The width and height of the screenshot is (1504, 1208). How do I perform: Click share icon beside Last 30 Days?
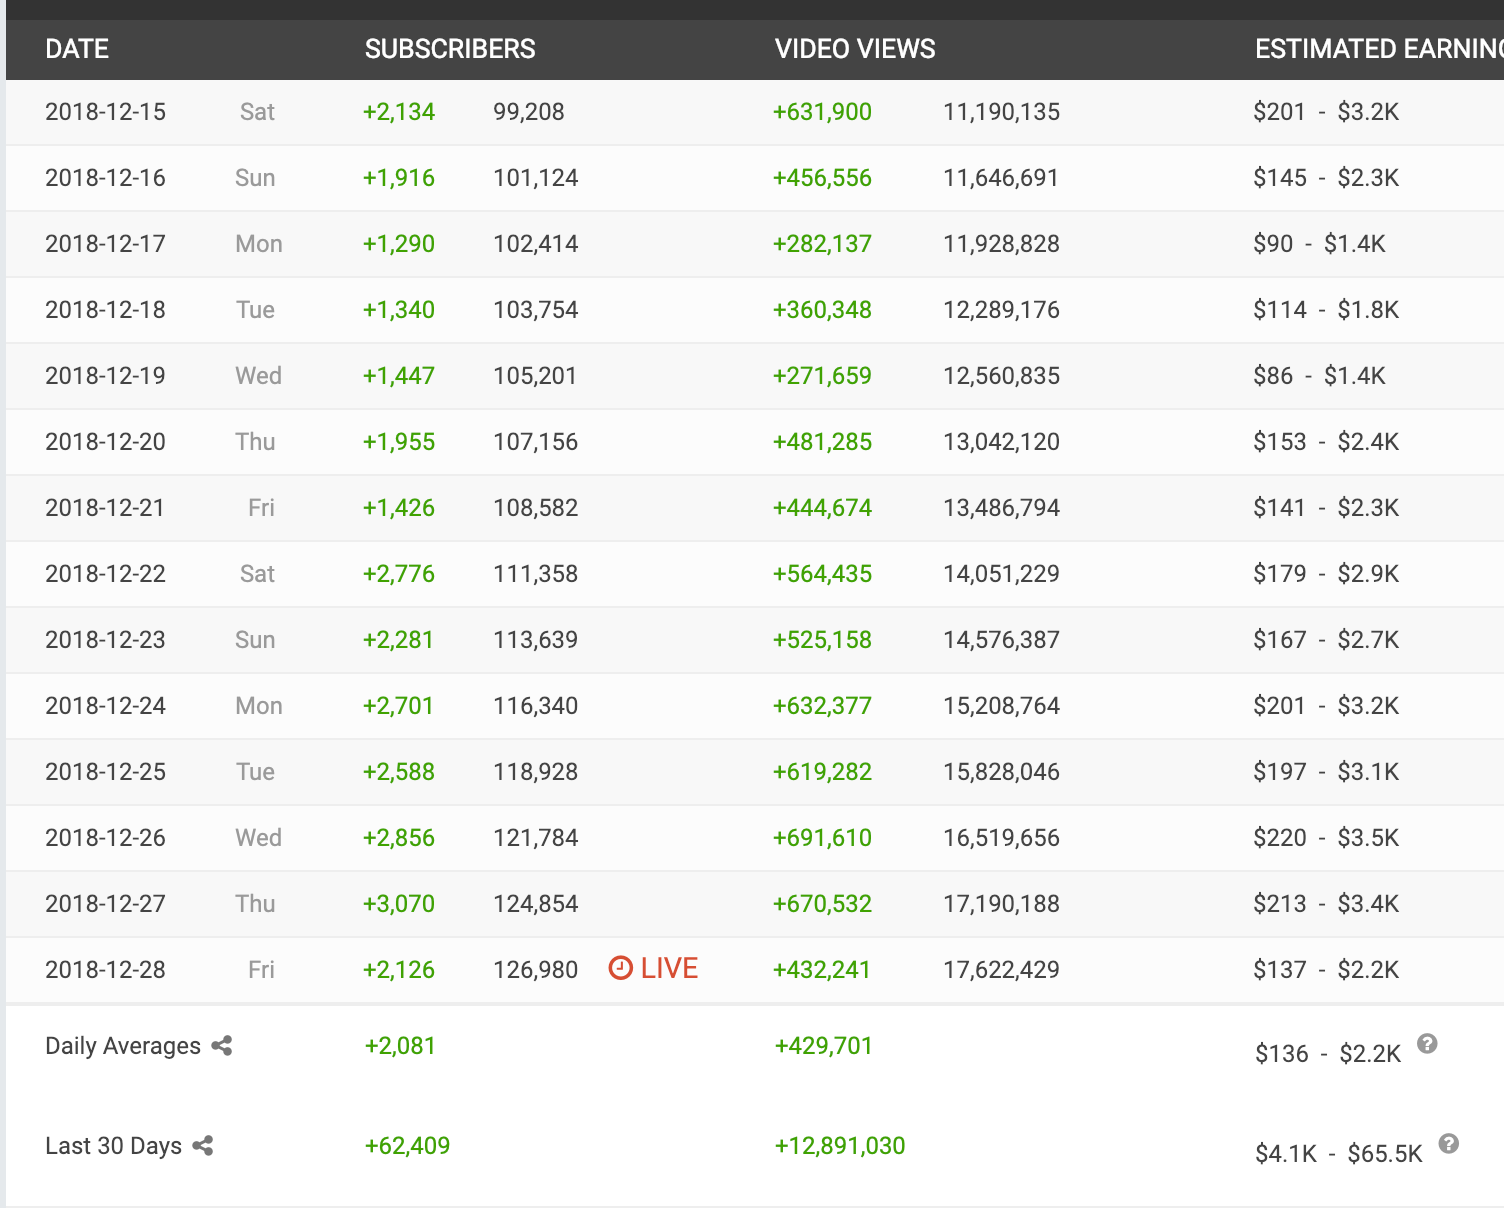click(203, 1146)
